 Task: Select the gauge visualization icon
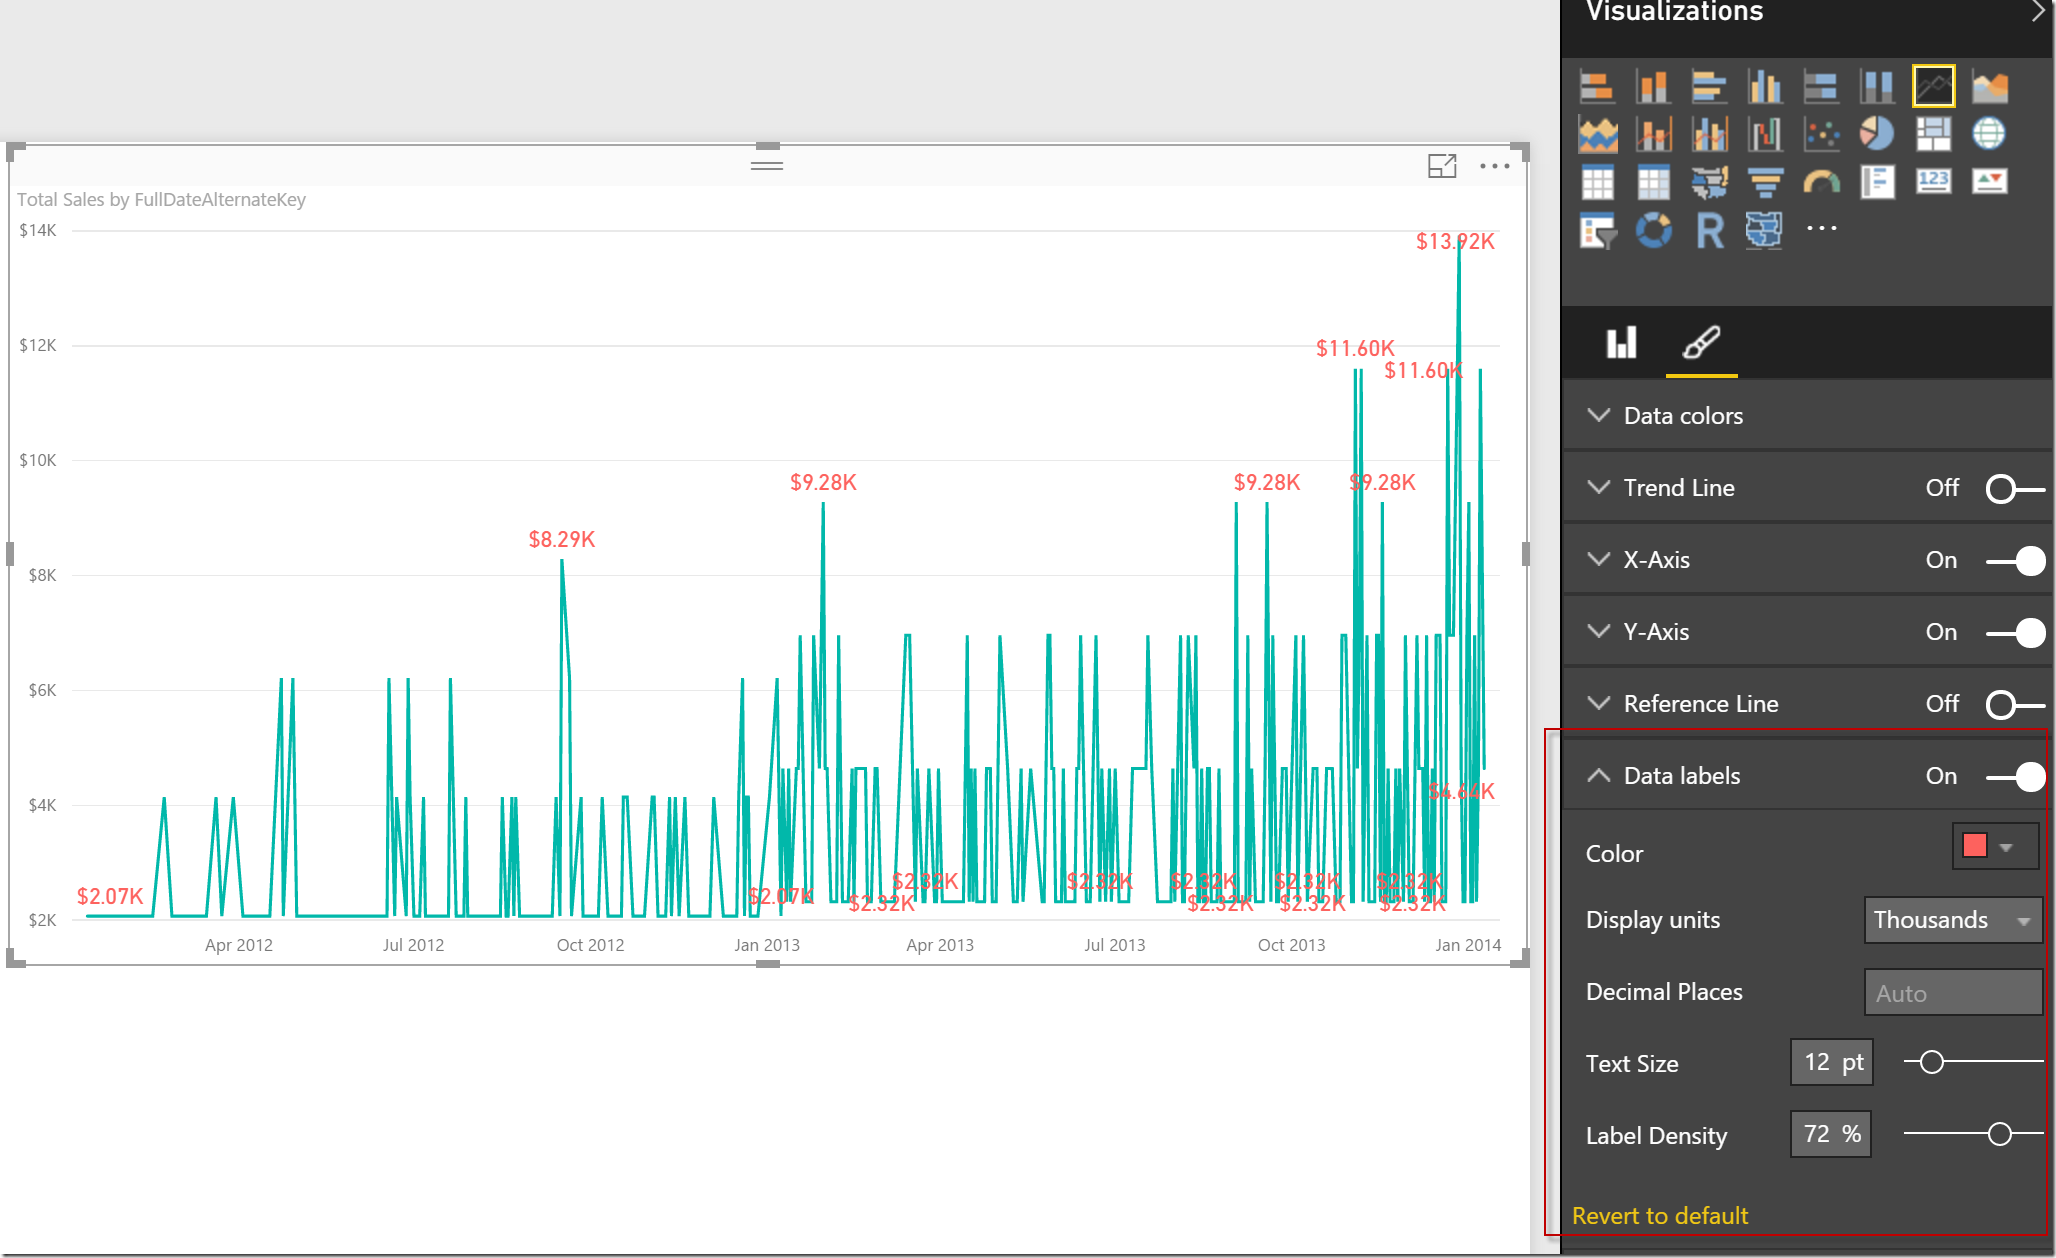pyautogui.click(x=1821, y=182)
